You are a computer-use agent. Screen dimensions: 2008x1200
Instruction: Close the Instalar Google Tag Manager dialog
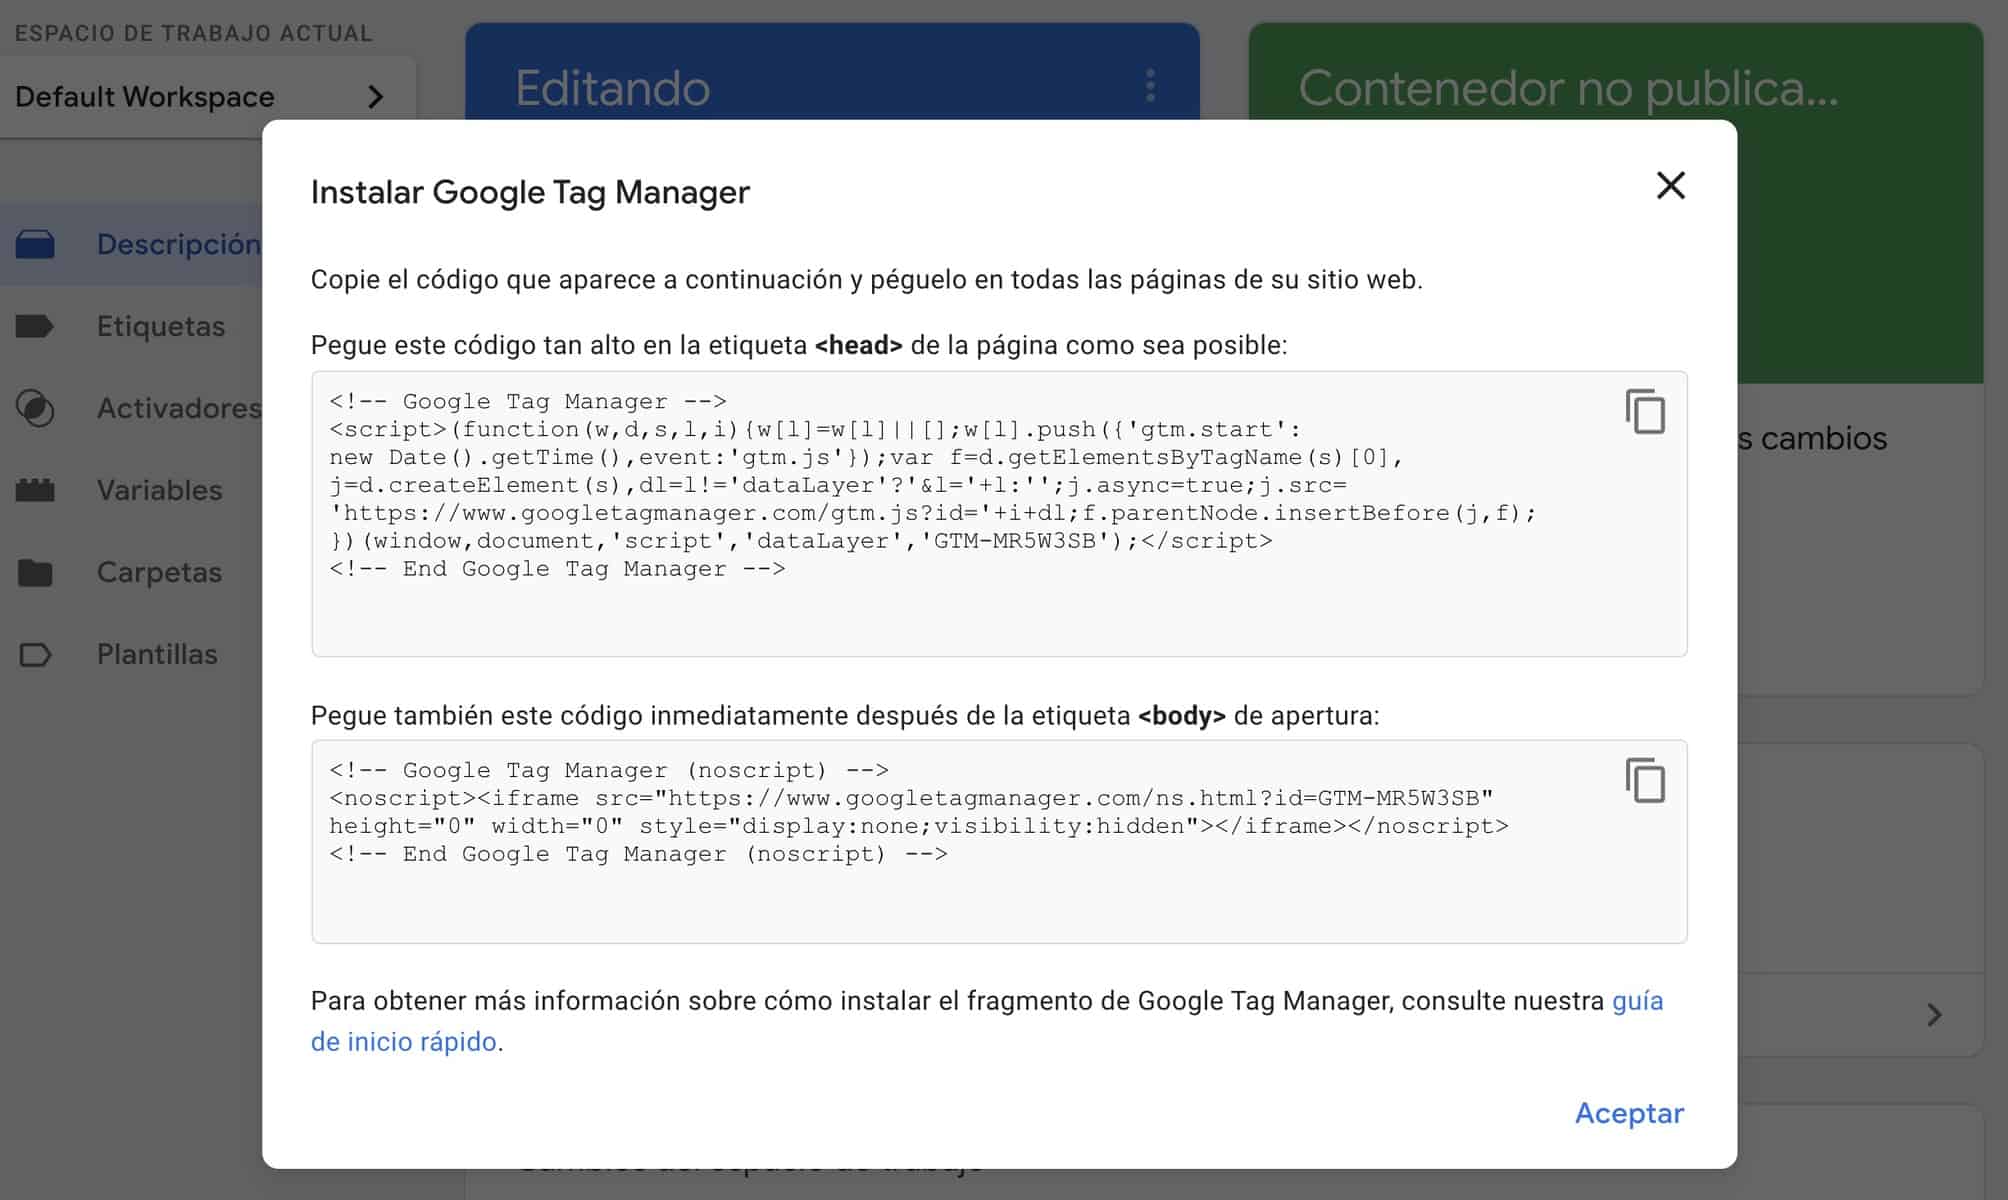(1670, 185)
